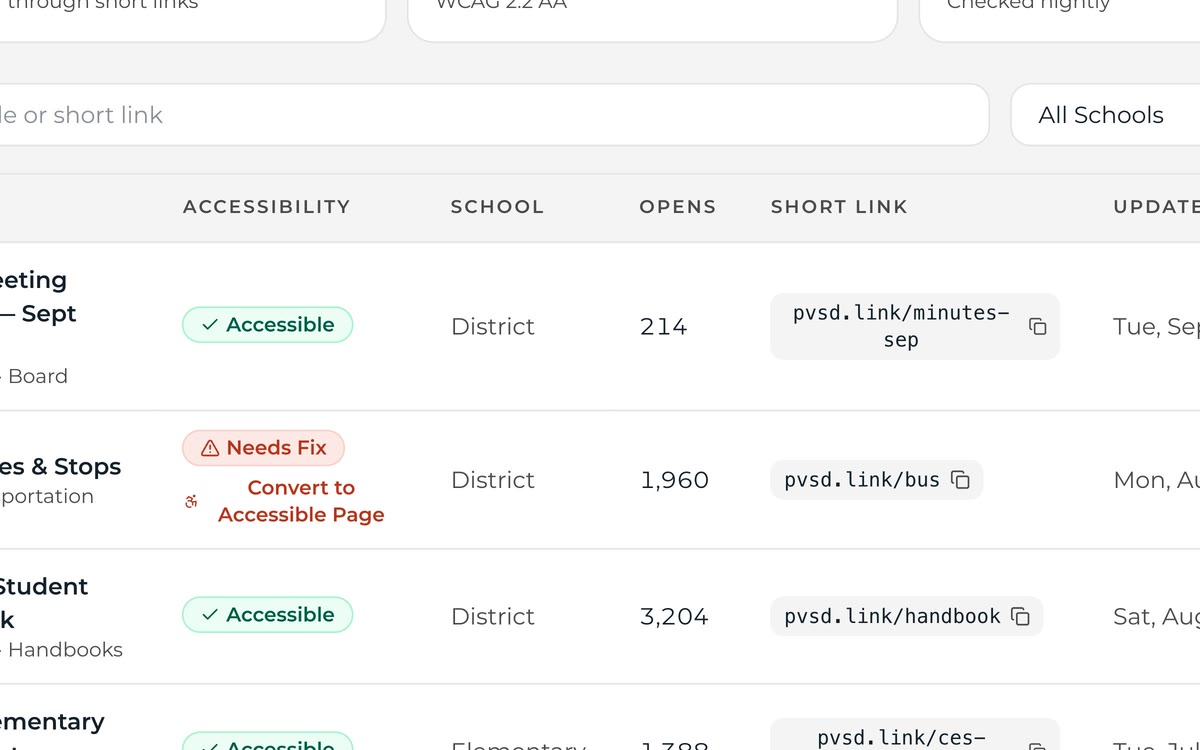Sort by the Opens column header
This screenshot has height=750, width=1200.
pos(678,207)
